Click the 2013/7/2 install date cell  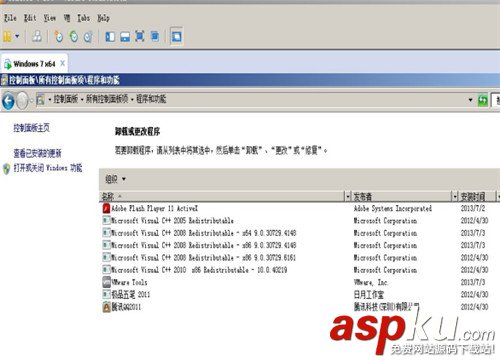473,209
